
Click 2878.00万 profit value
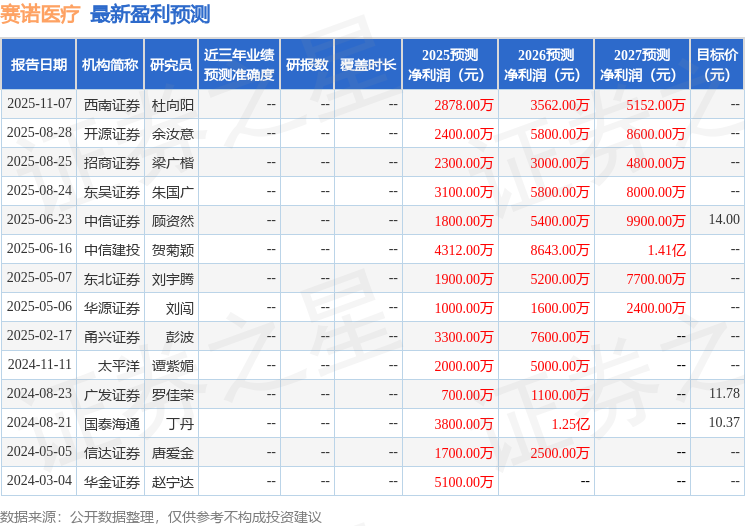[x=464, y=105]
